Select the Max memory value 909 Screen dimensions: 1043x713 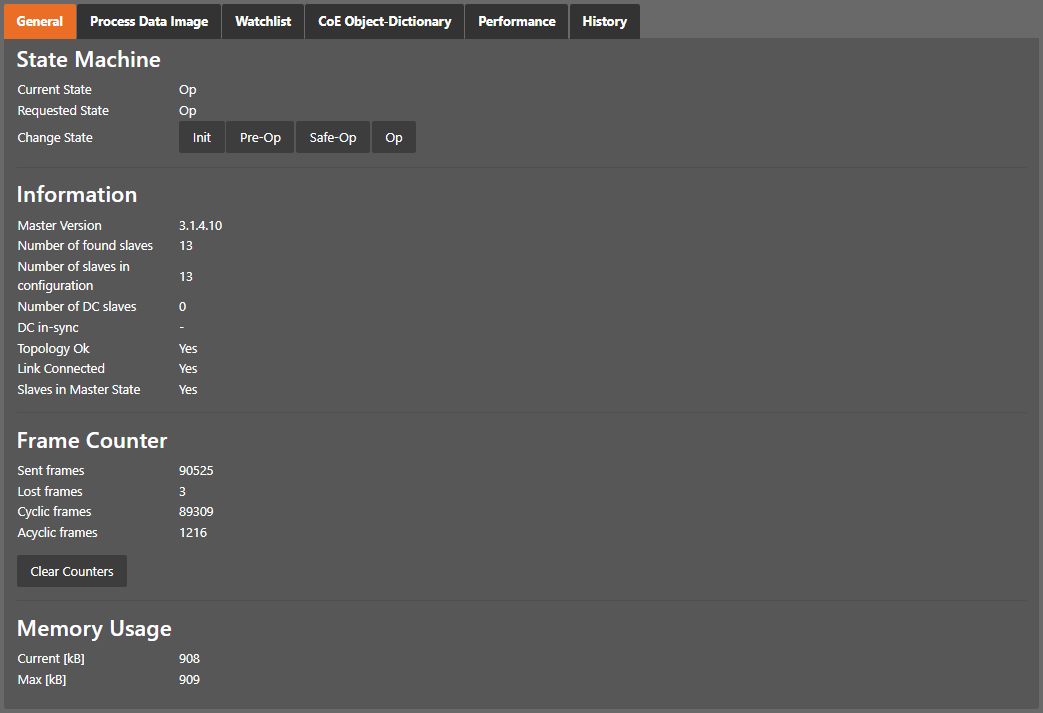[189, 680]
